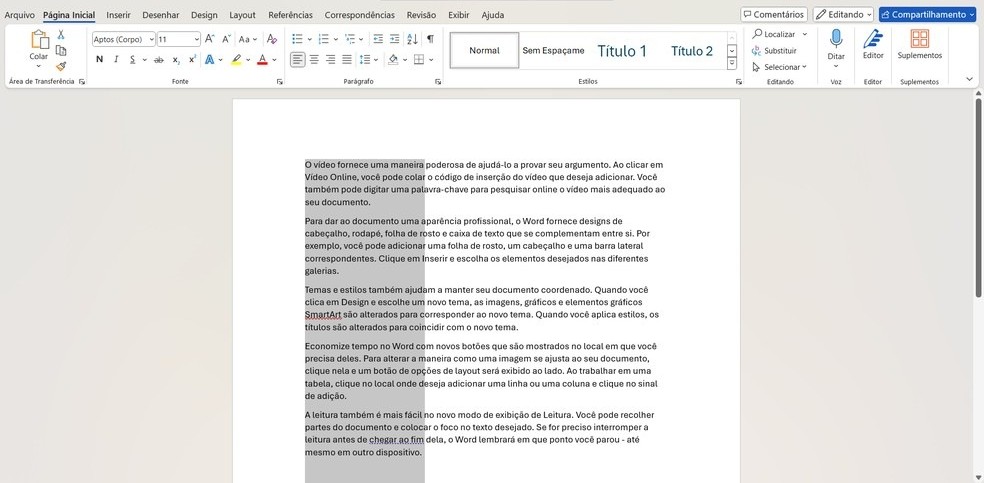This screenshot has height=483, width=984.
Task: Click the bullet list icon
Action: coord(297,39)
